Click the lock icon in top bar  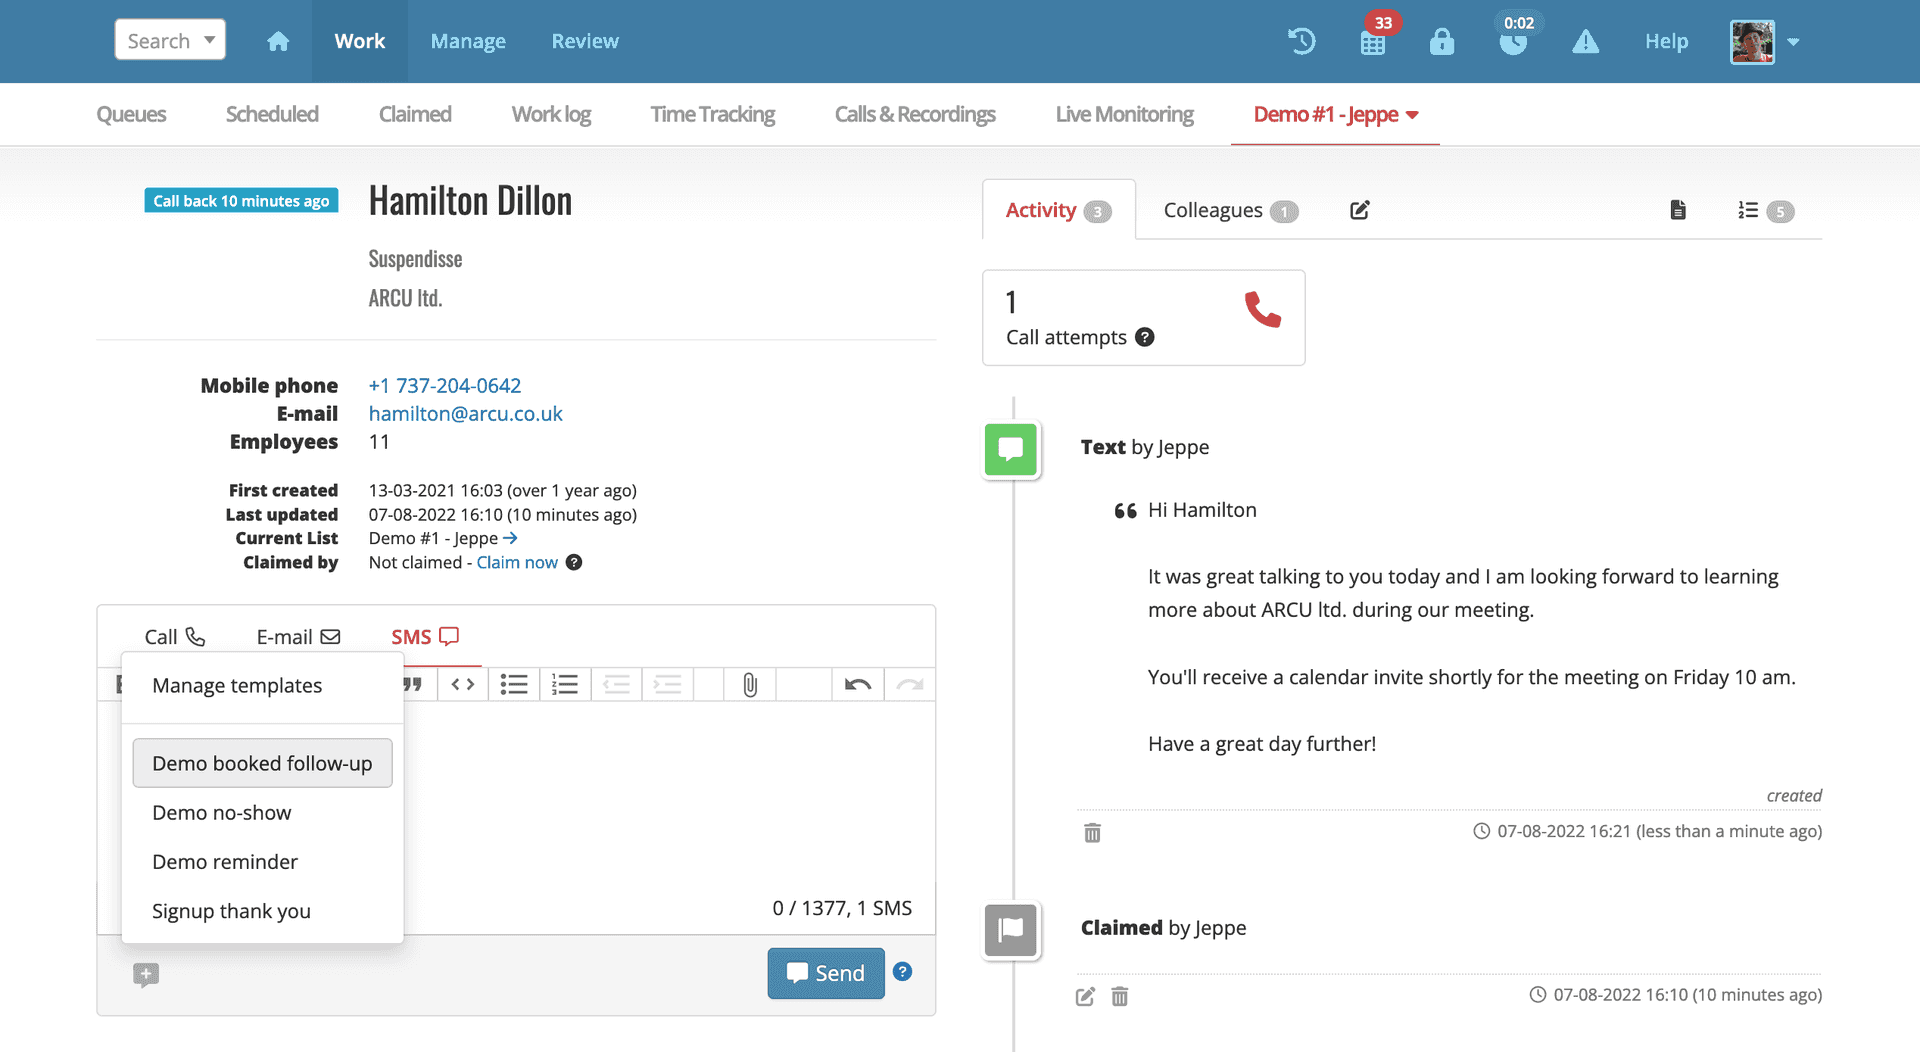1441,41
